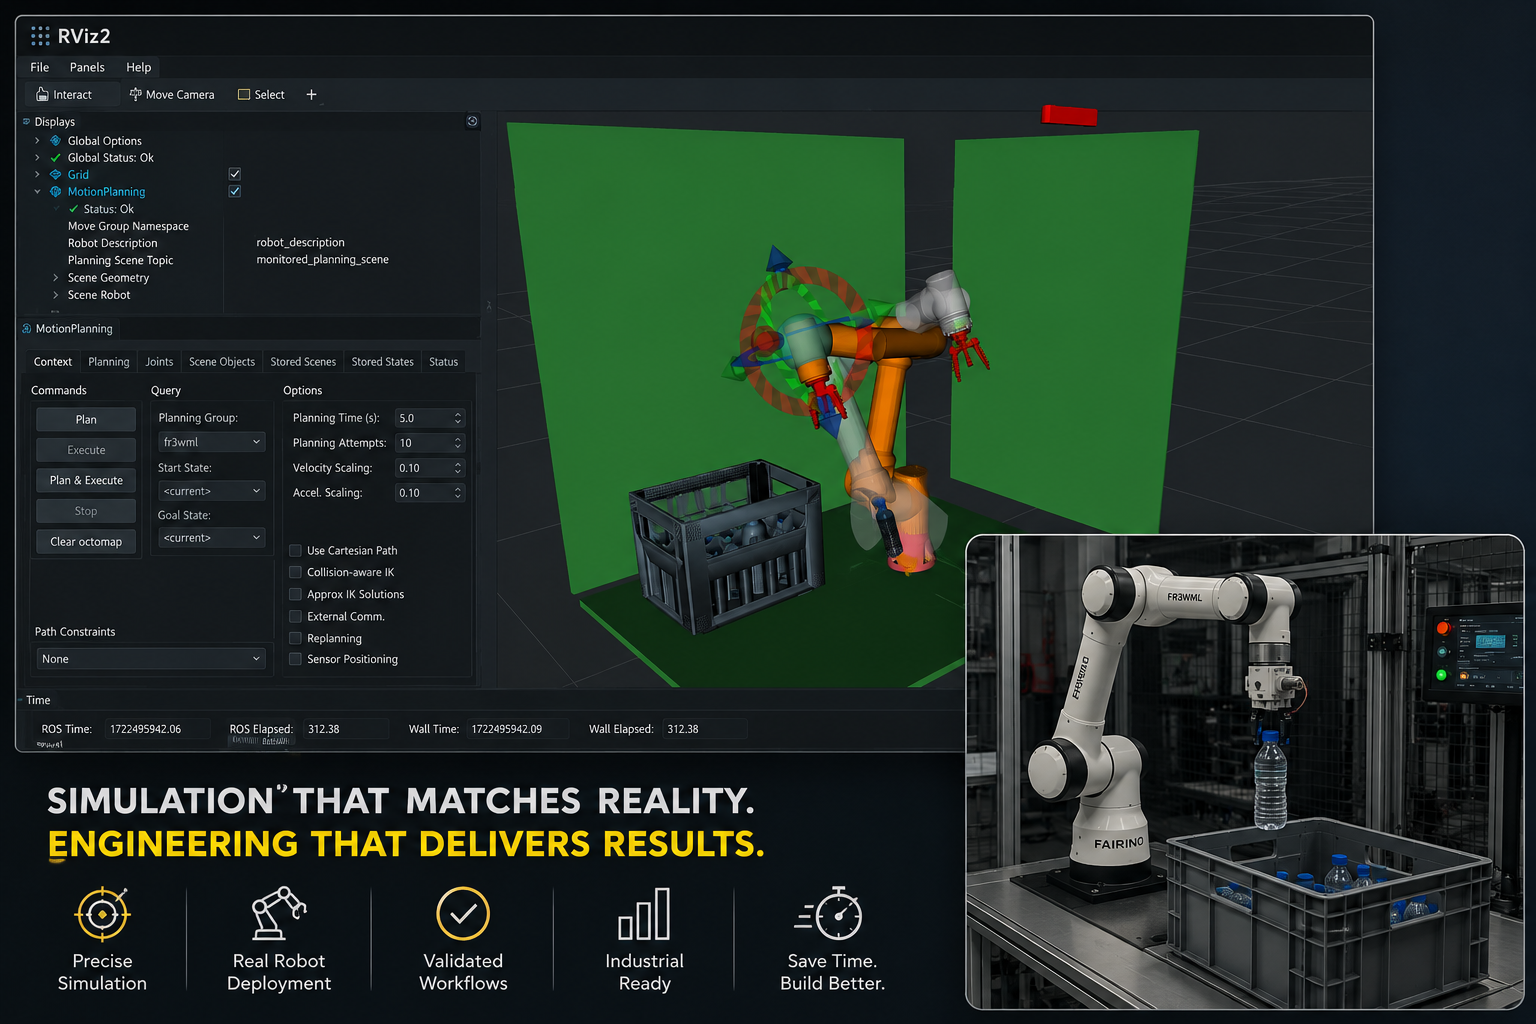Click the blue interactive marker arrow
This screenshot has width=1536, height=1024.
click(779, 258)
